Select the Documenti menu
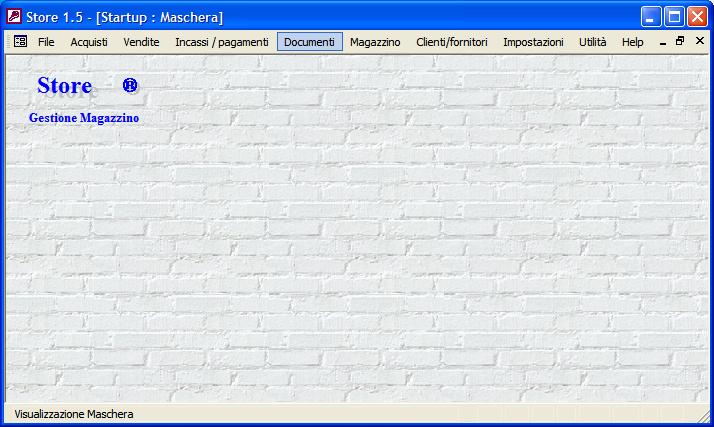The height and width of the screenshot is (427, 714). tap(309, 42)
